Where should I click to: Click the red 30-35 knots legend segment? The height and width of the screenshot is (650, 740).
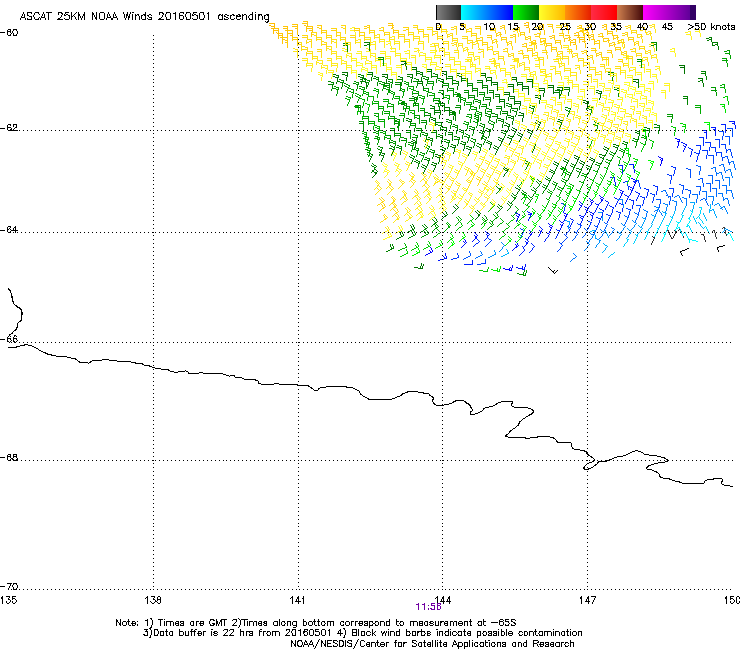coord(604,12)
